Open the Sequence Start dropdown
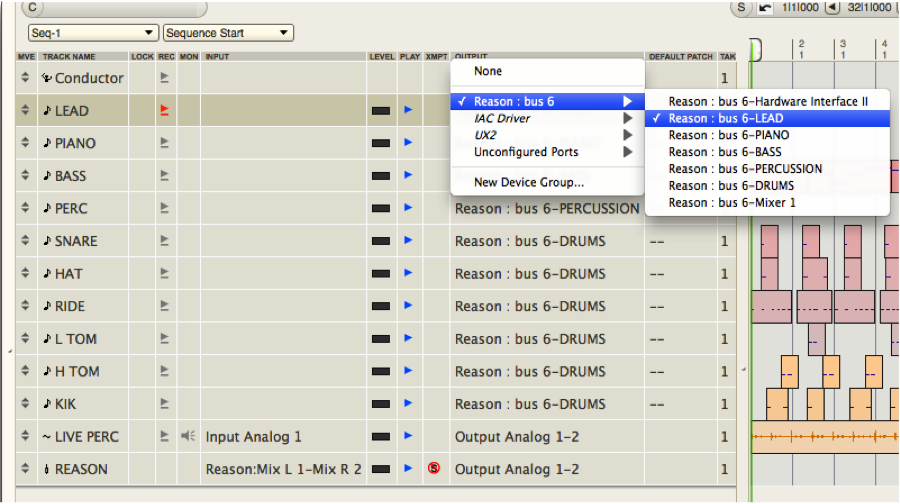The height and width of the screenshot is (504, 900). (228, 33)
